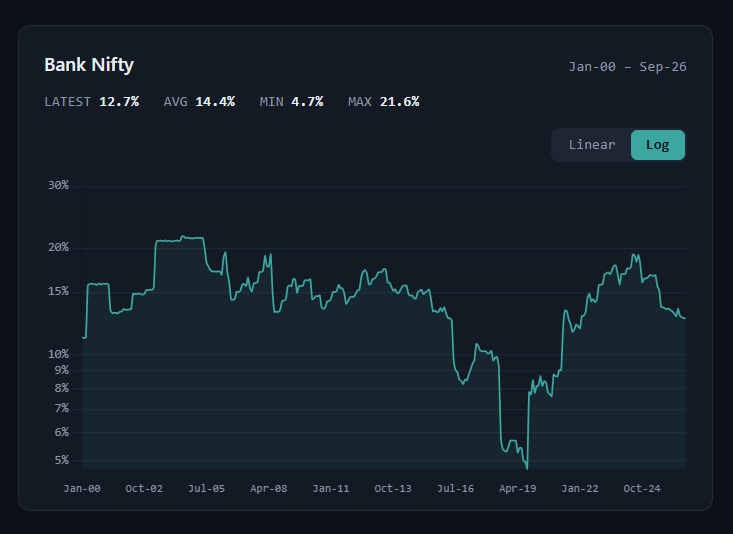Click the 7% y-axis label

point(62,409)
